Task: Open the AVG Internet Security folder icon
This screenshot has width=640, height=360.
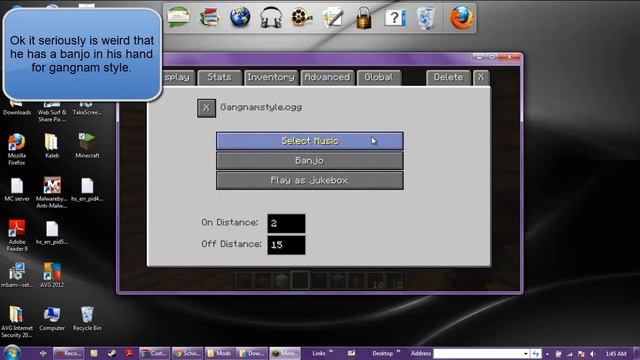Action: pos(17,322)
